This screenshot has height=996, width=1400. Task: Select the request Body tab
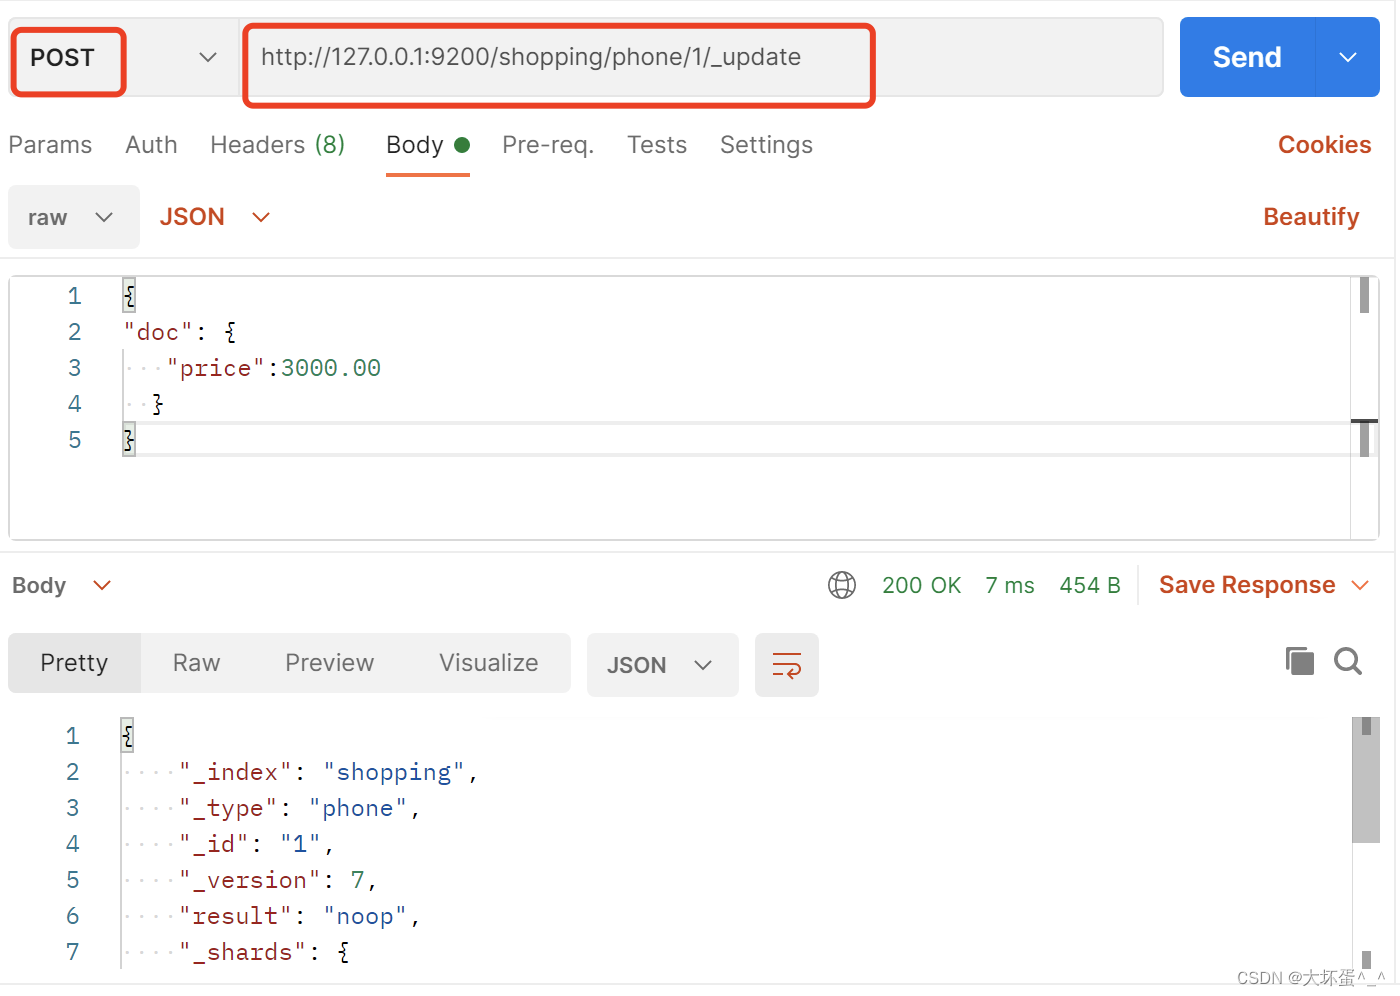(x=428, y=145)
